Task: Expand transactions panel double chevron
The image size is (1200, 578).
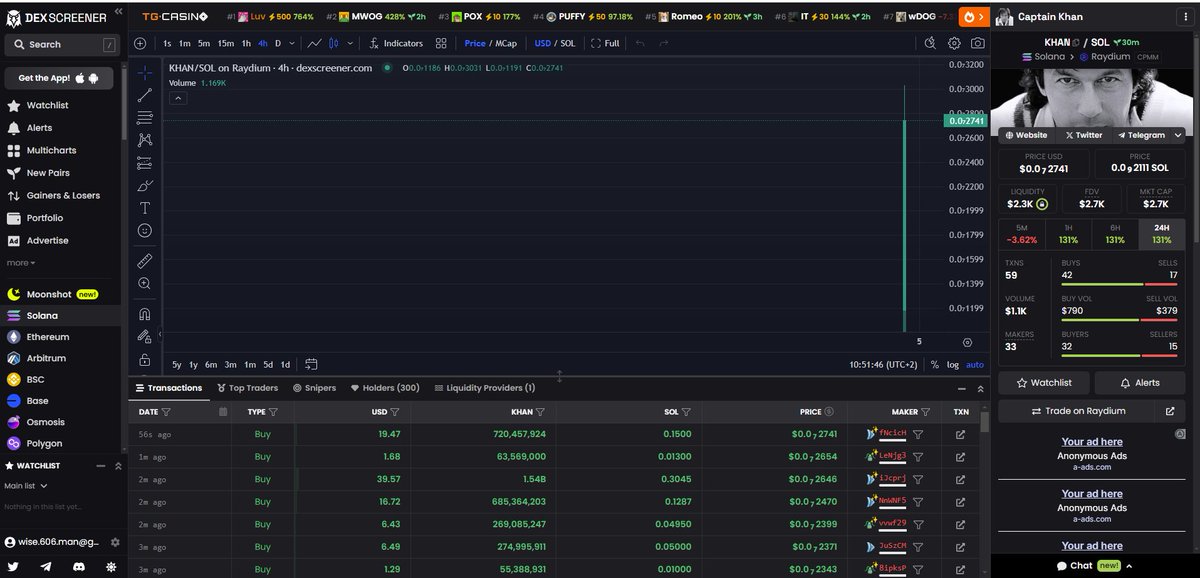Action: (x=979, y=388)
